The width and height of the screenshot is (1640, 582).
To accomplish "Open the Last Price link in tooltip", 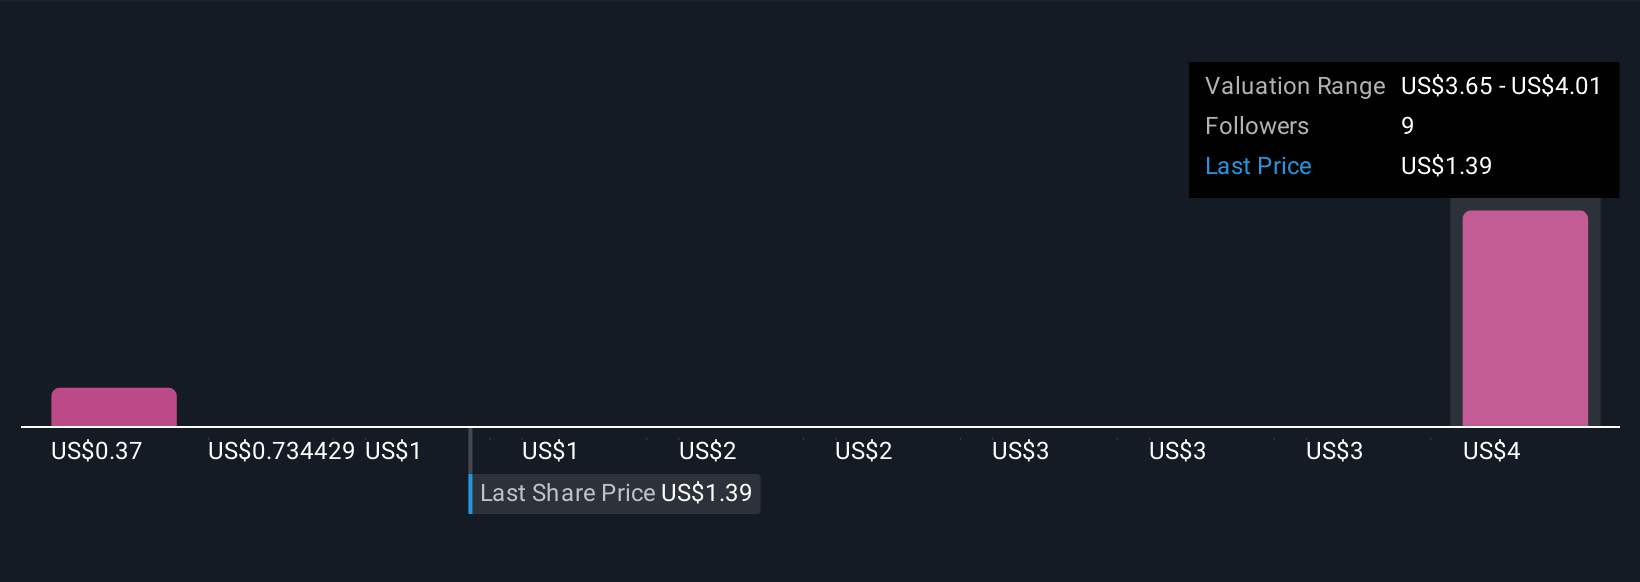I will pos(1258,166).
